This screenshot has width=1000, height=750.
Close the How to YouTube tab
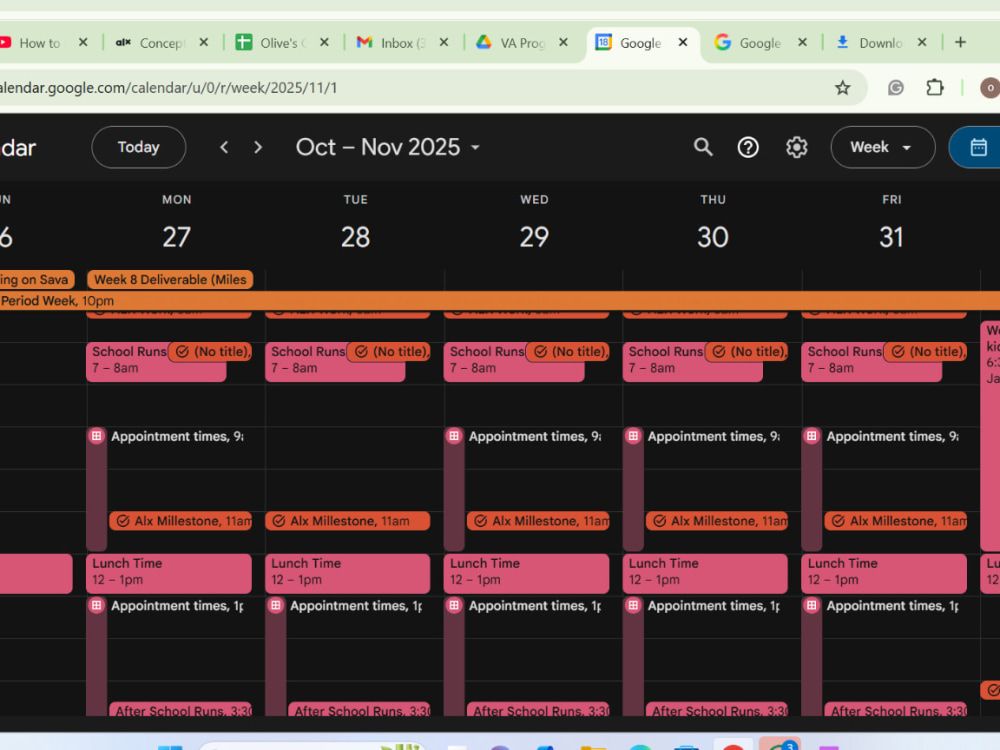83,42
